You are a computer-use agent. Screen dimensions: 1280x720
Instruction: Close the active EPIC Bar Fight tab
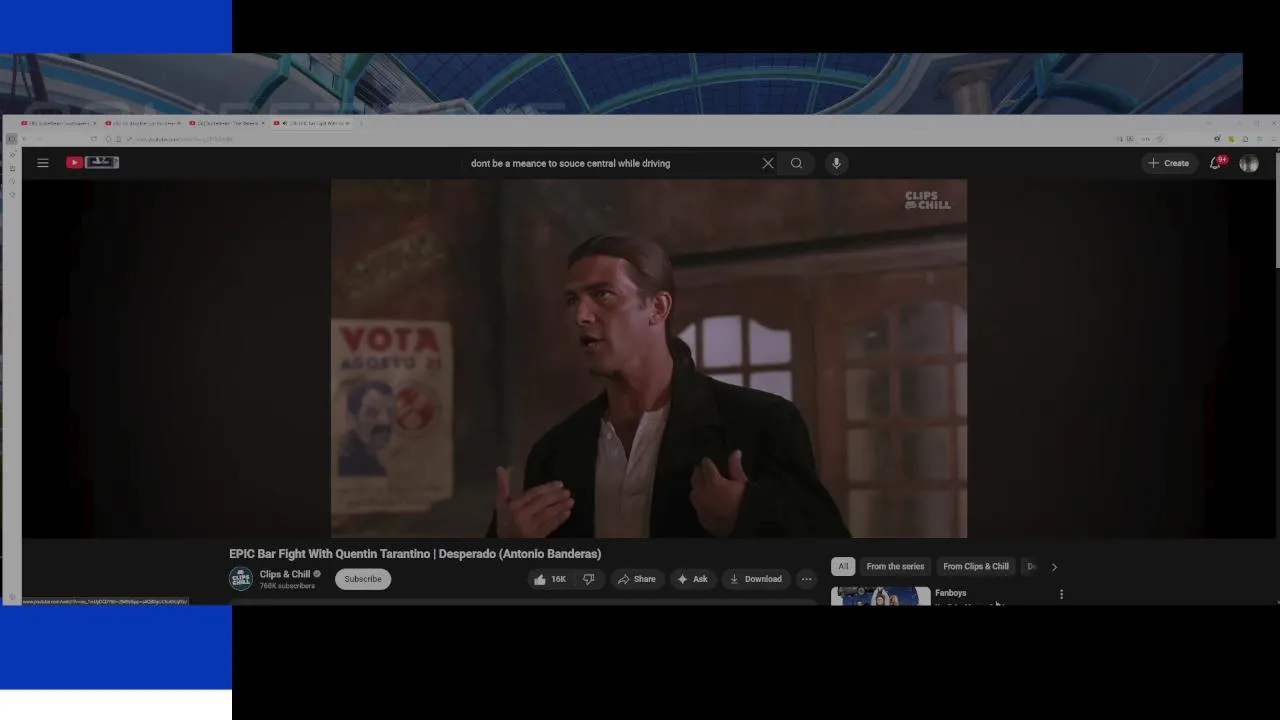(x=348, y=123)
